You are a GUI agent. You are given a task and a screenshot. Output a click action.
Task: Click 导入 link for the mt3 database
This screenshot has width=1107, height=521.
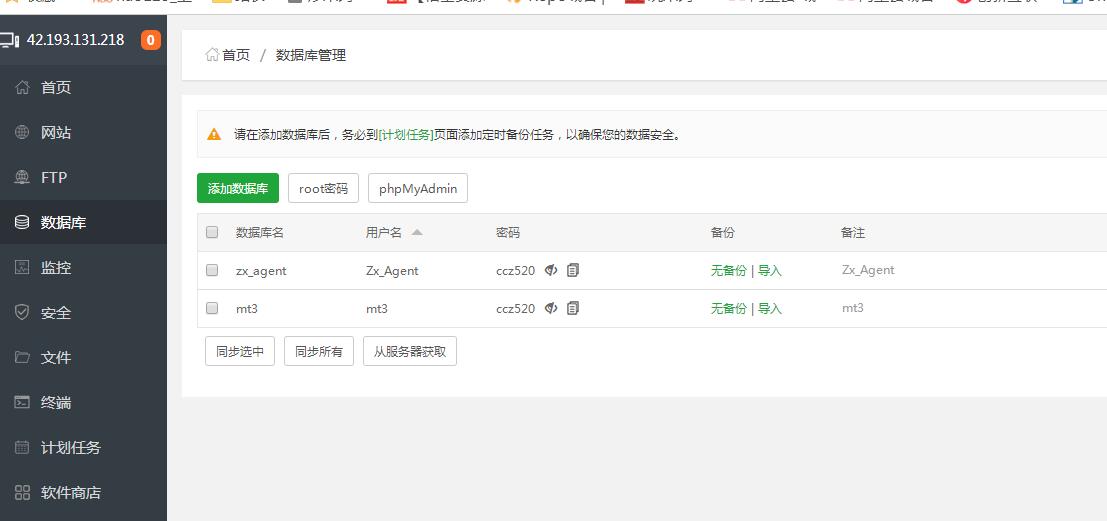770,308
